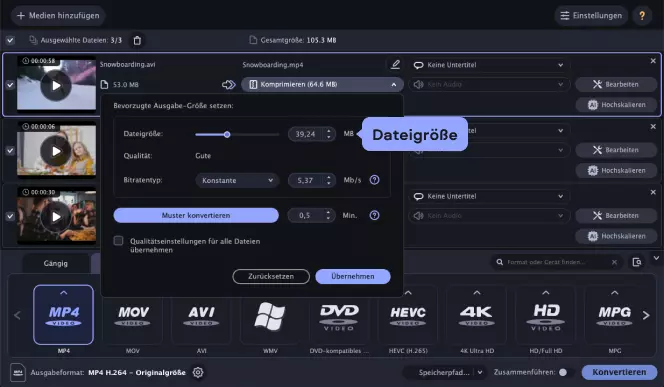This screenshot has height=387, width=664.
Task: Remove the second video with its X icon
Action: 653,127
